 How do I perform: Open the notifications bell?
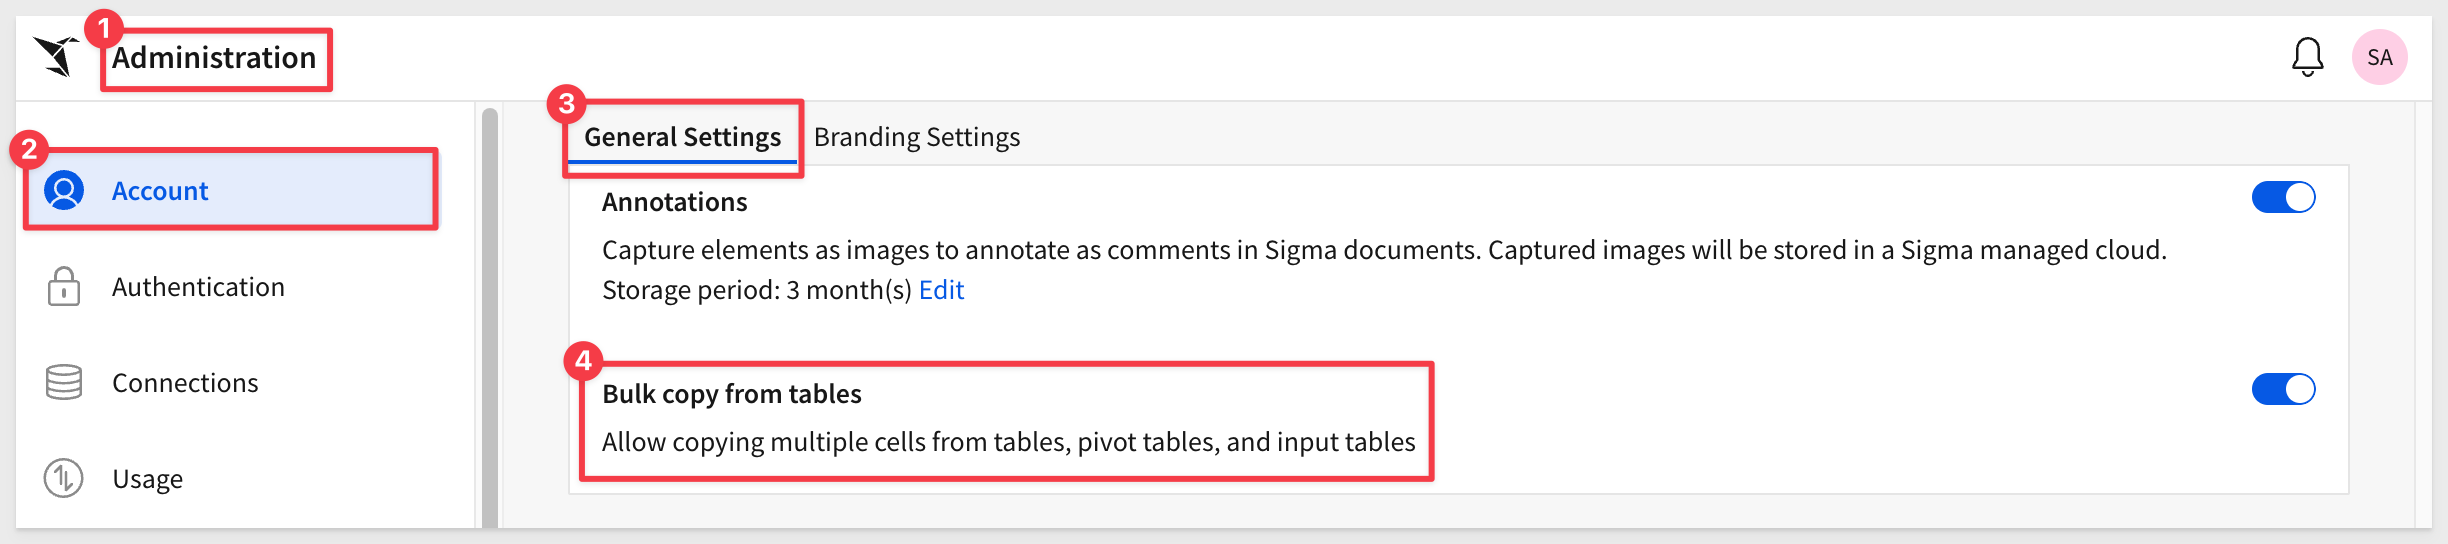2307,57
